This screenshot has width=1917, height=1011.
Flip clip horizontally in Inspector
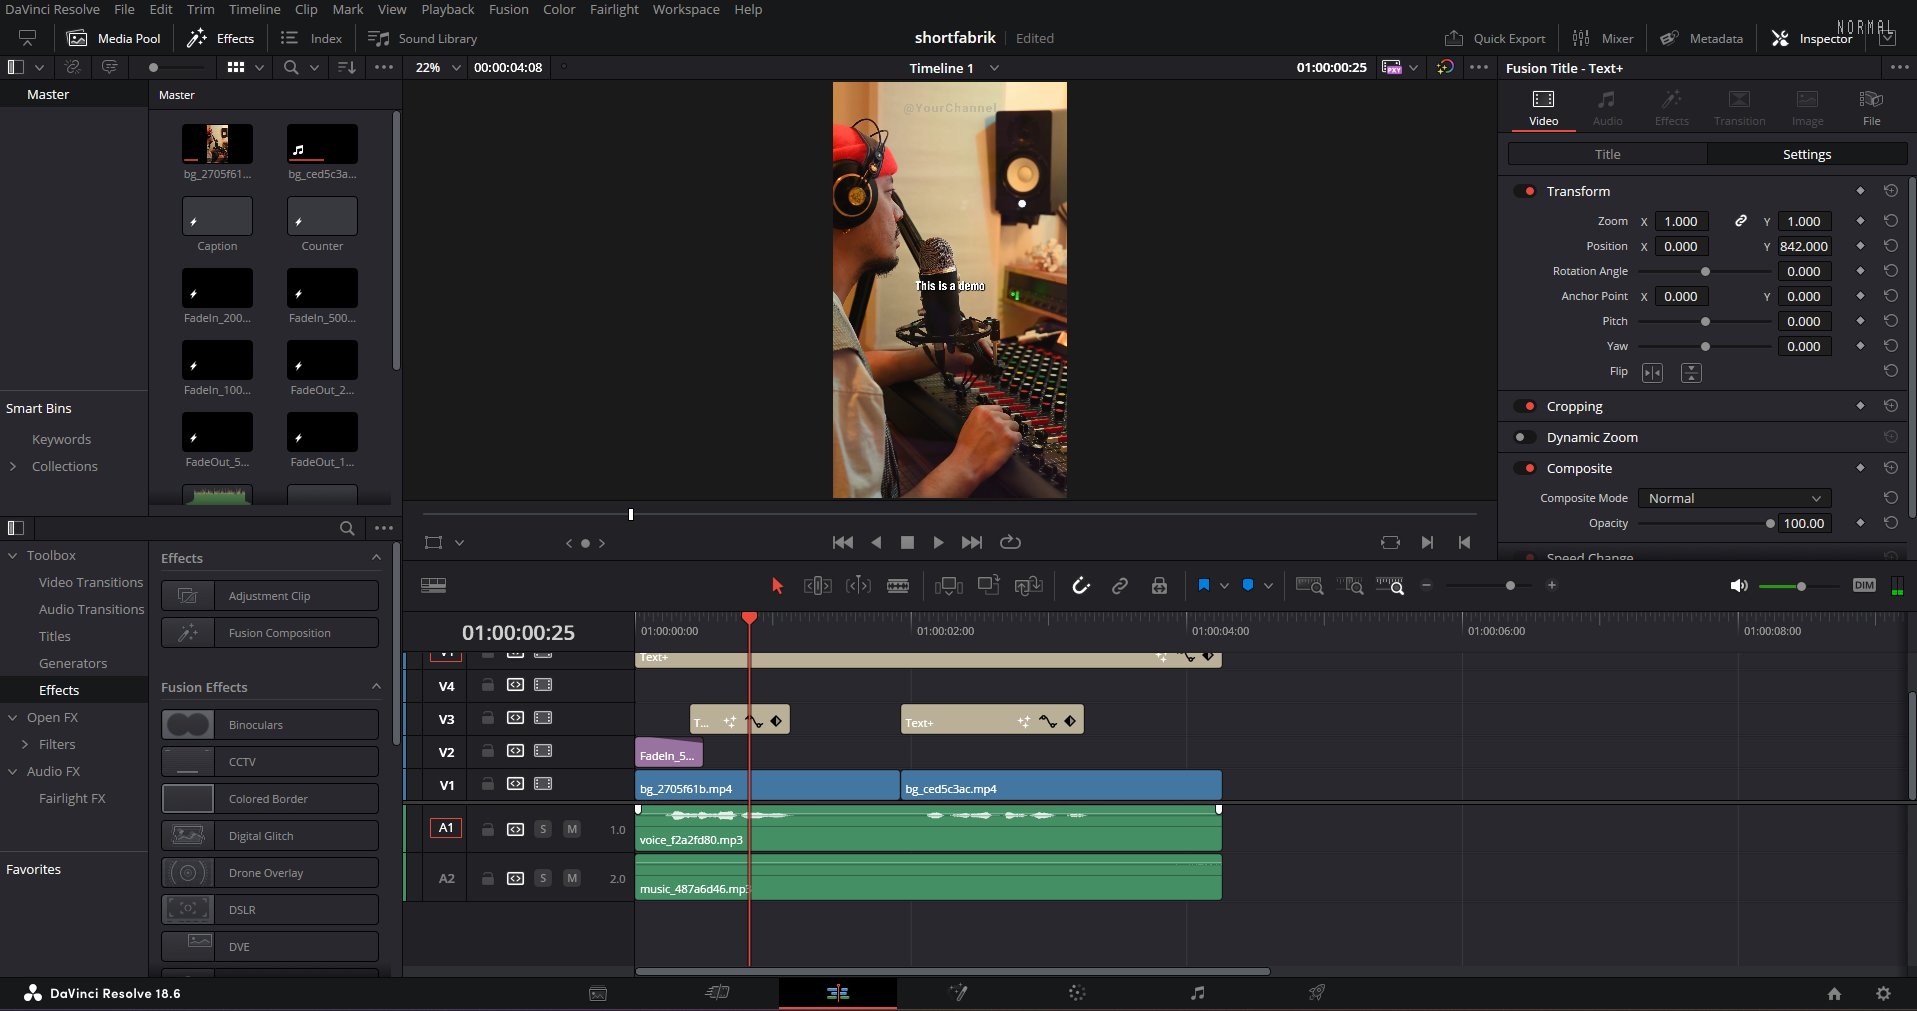[1652, 372]
